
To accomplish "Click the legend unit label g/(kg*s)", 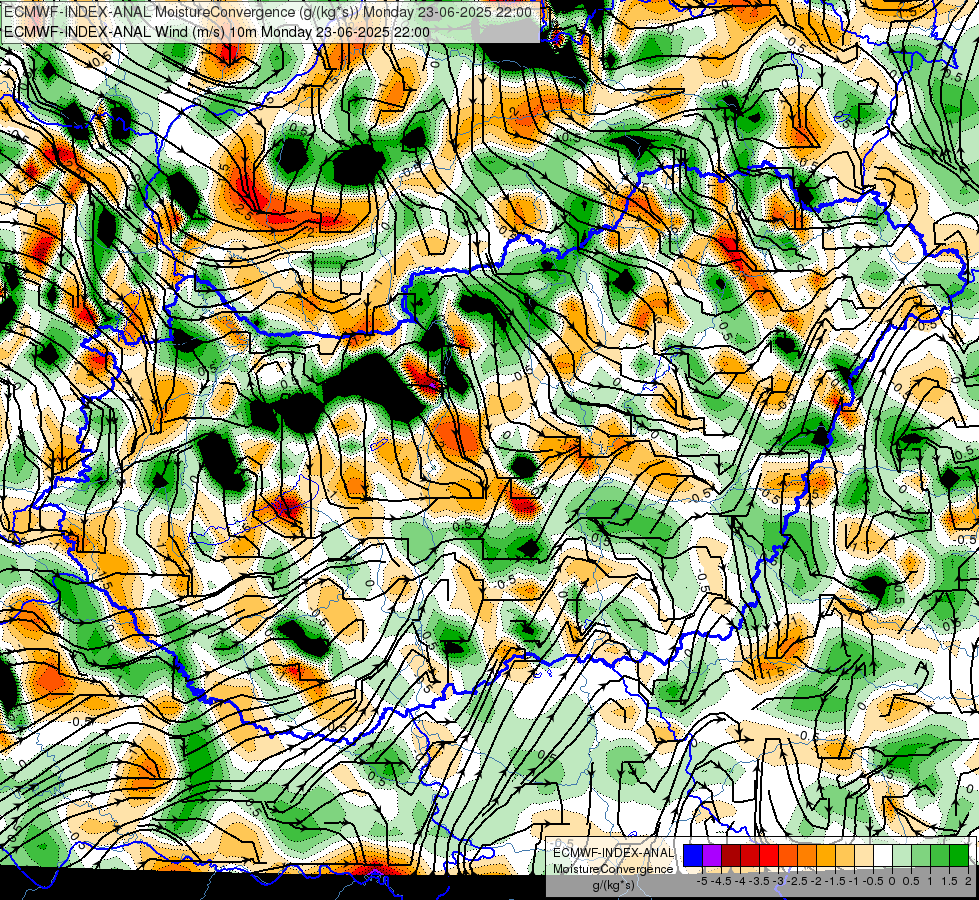I will pyautogui.click(x=613, y=885).
